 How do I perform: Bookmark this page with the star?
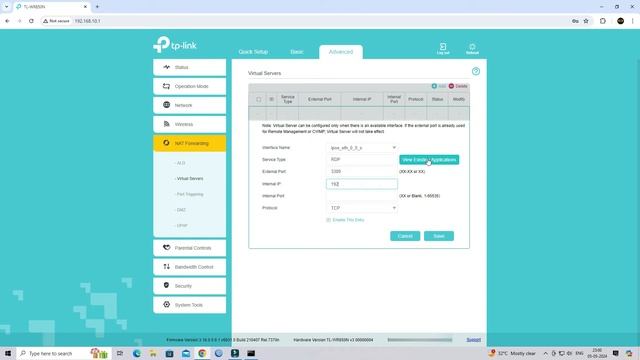point(586,21)
